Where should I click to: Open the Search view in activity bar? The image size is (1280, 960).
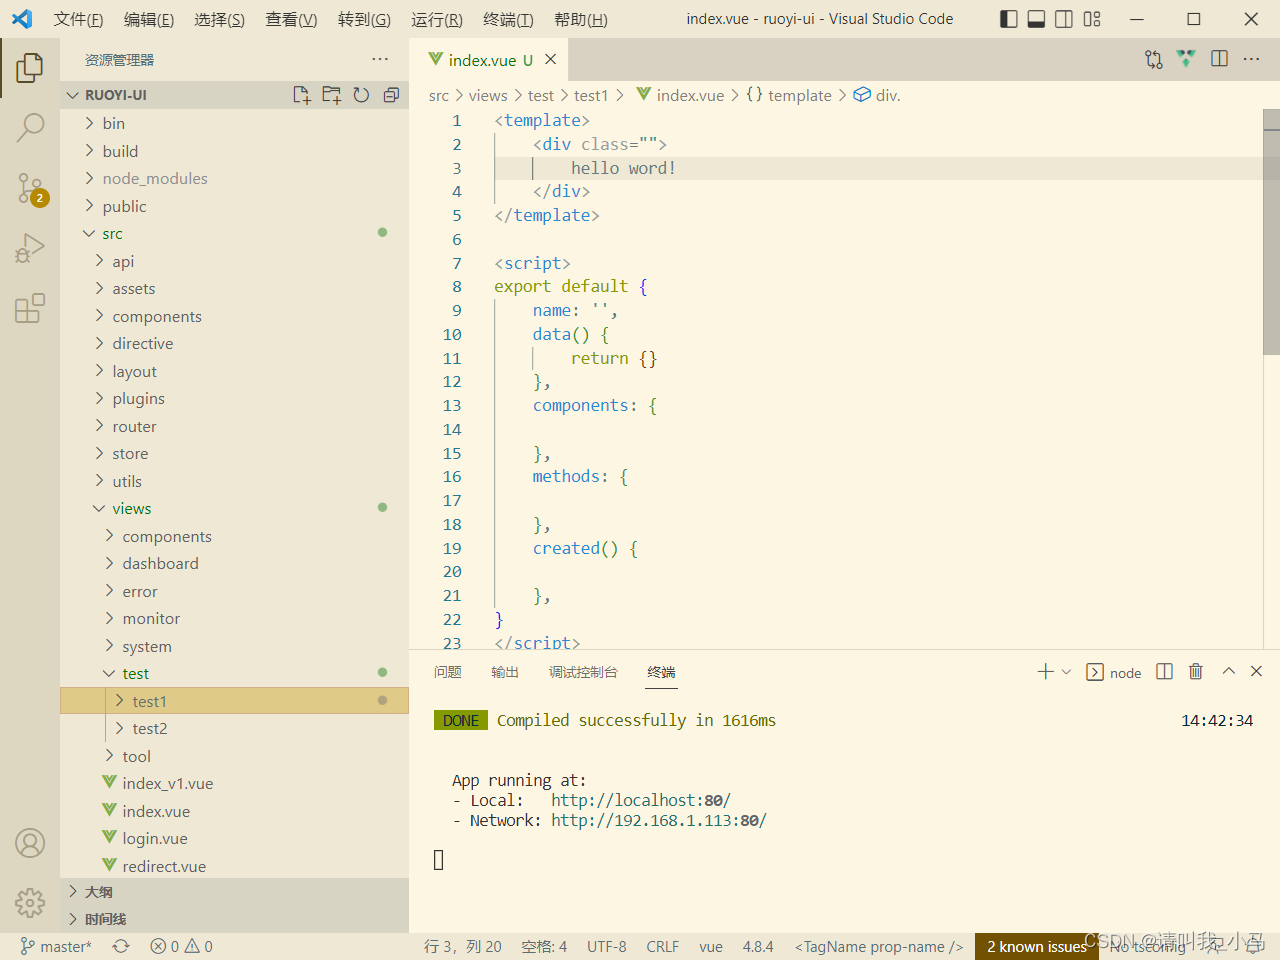pyautogui.click(x=30, y=127)
